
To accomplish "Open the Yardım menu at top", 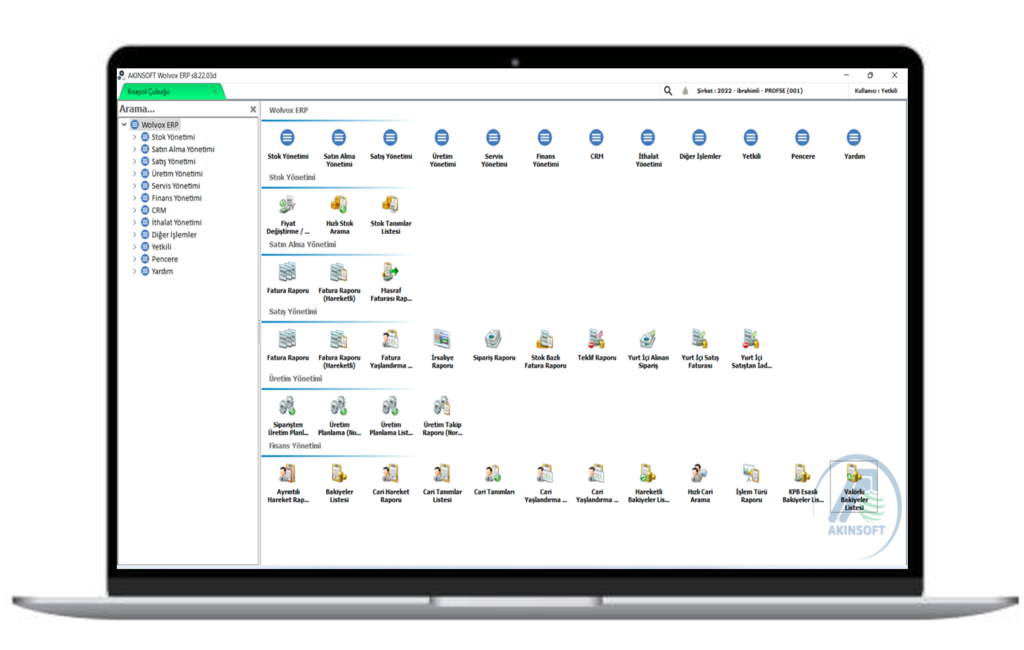I will tap(853, 138).
